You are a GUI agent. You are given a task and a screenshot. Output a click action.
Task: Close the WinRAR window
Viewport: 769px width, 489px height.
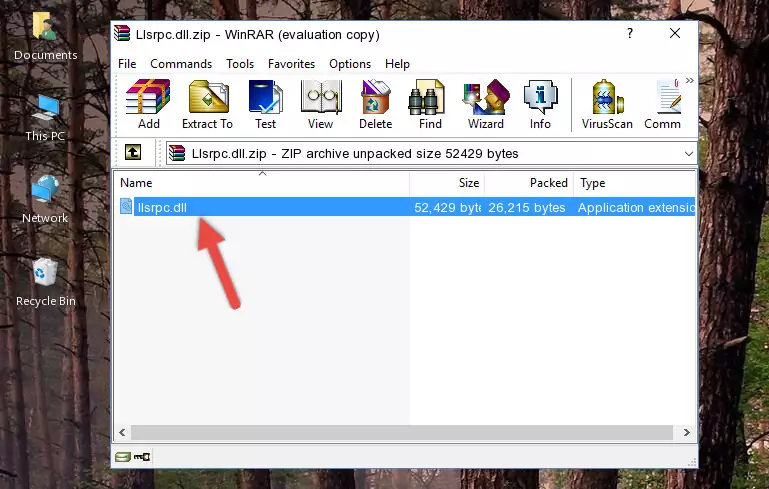pos(675,33)
